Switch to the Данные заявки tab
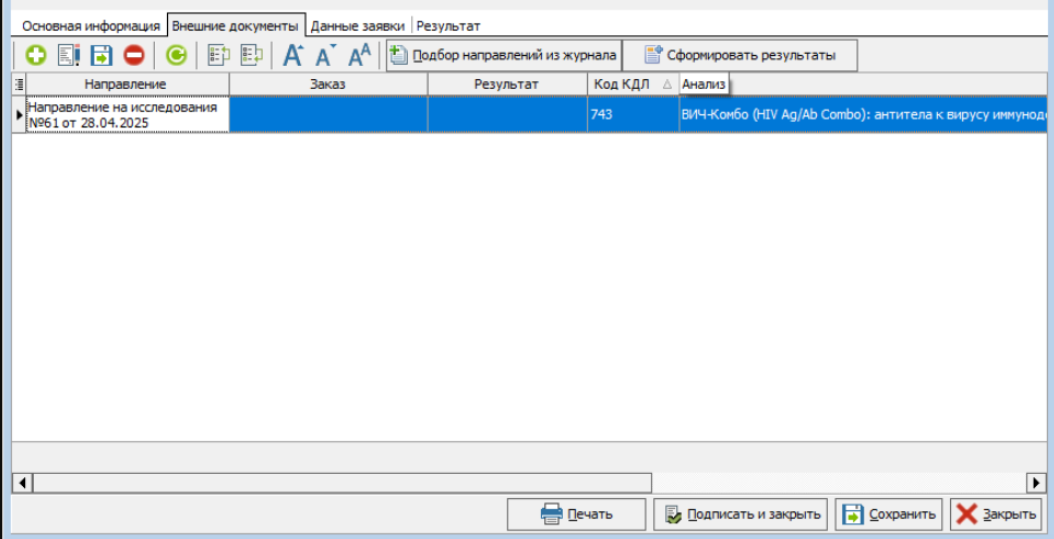This screenshot has height=539, width=1054. pyautogui.click(x=357, y=26)
